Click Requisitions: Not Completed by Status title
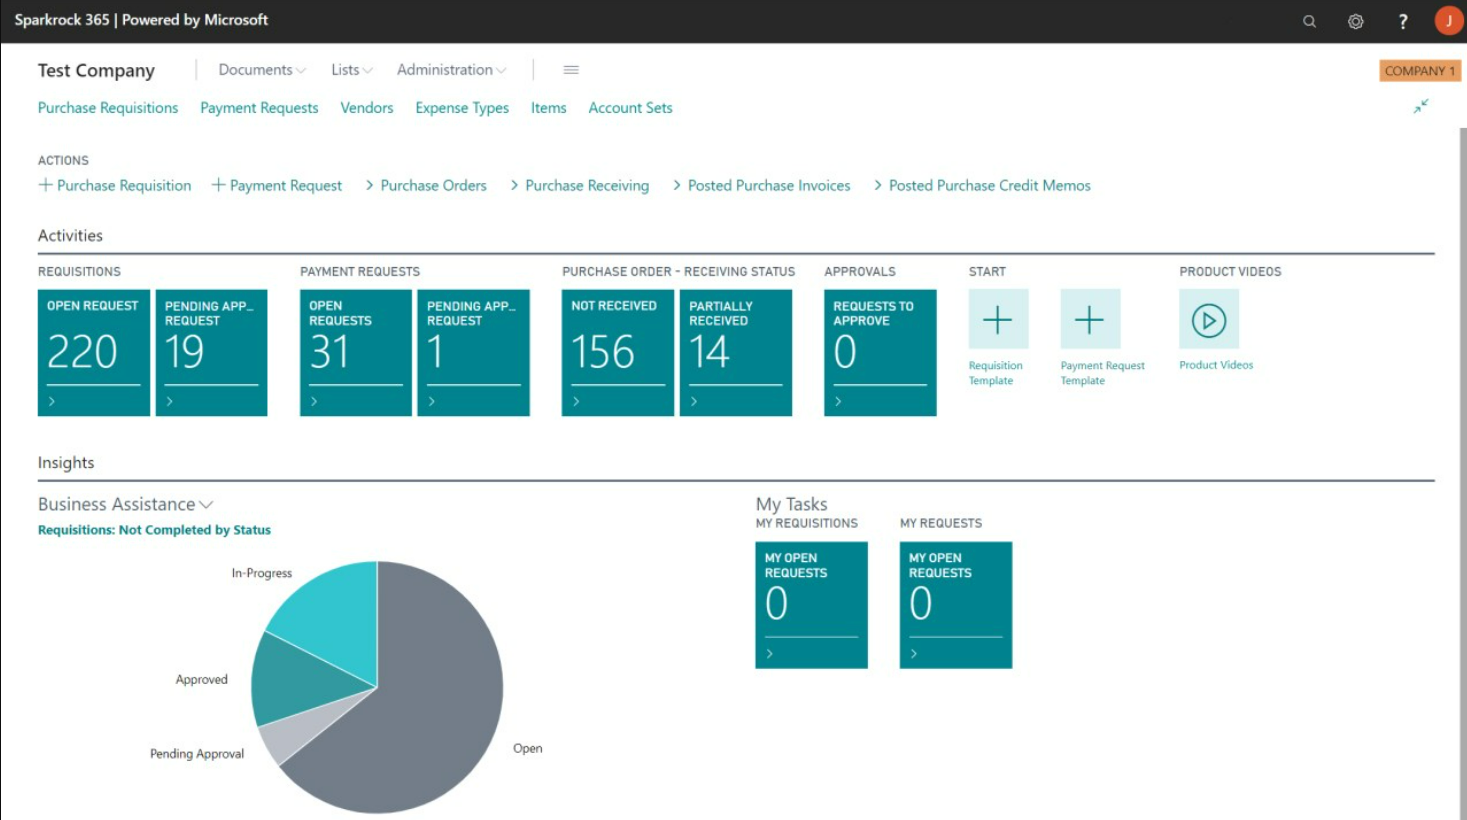This screenshot has width=1467, height=820. click(x=154, y=530)
